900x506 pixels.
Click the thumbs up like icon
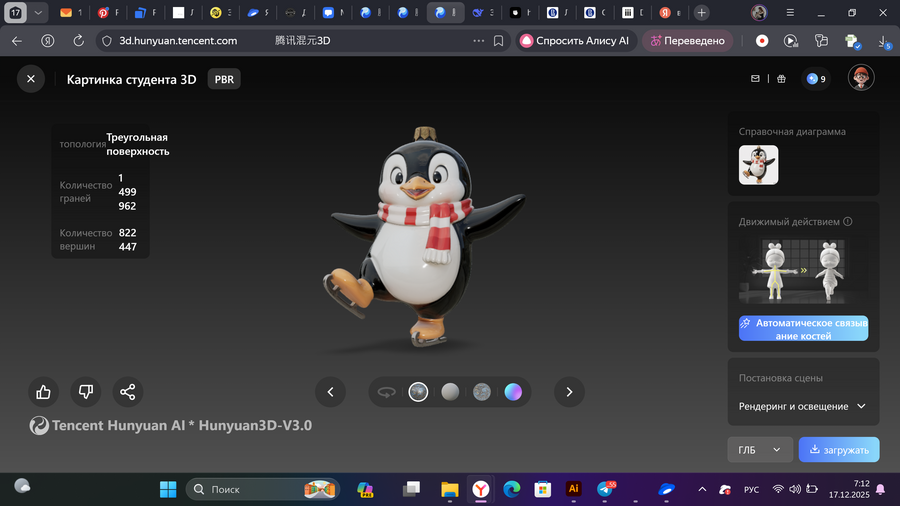click(x=43, y=392)
